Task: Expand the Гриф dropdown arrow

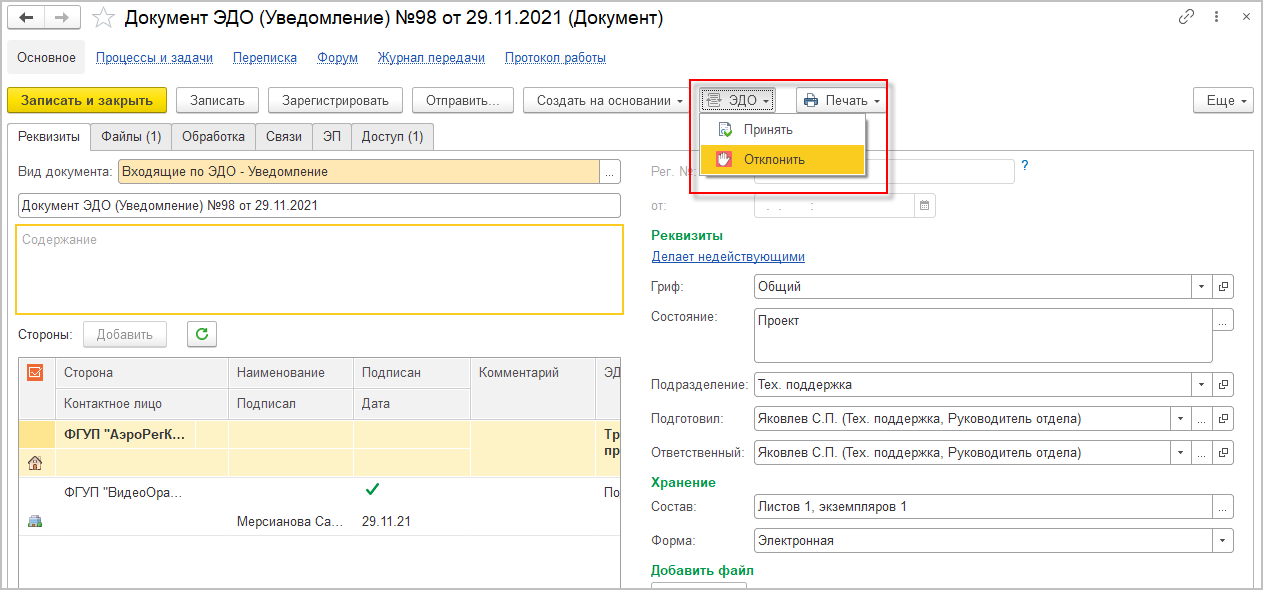Action: (1201, 287)
